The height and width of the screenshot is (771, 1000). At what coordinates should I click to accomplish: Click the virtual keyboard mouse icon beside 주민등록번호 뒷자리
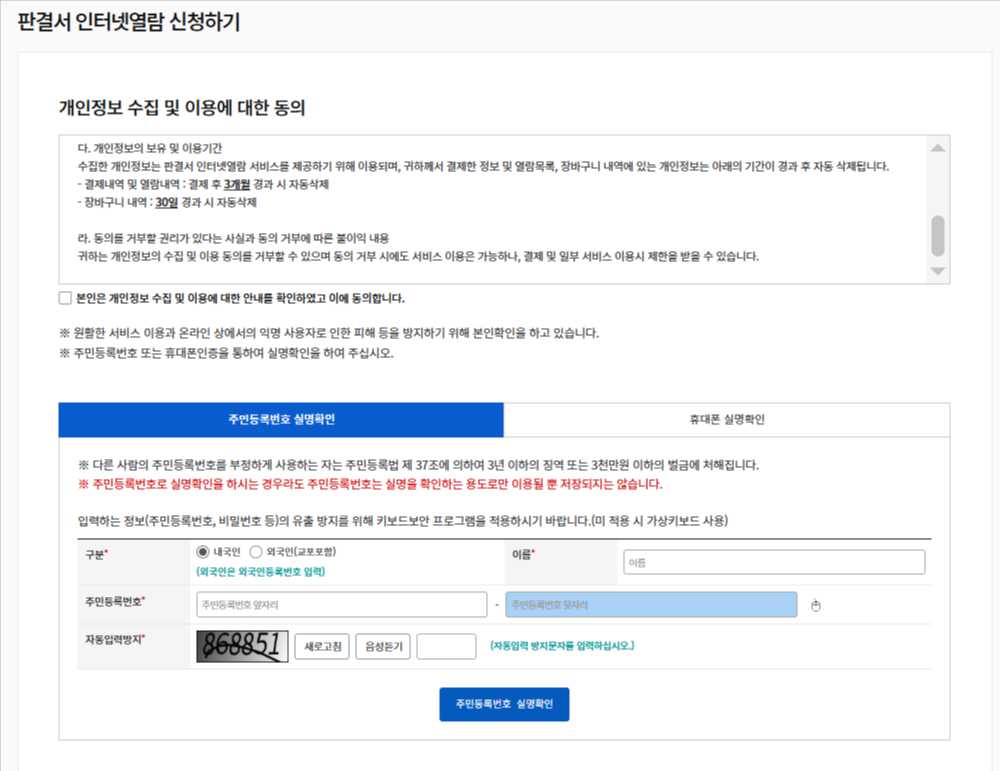[817, 604]
